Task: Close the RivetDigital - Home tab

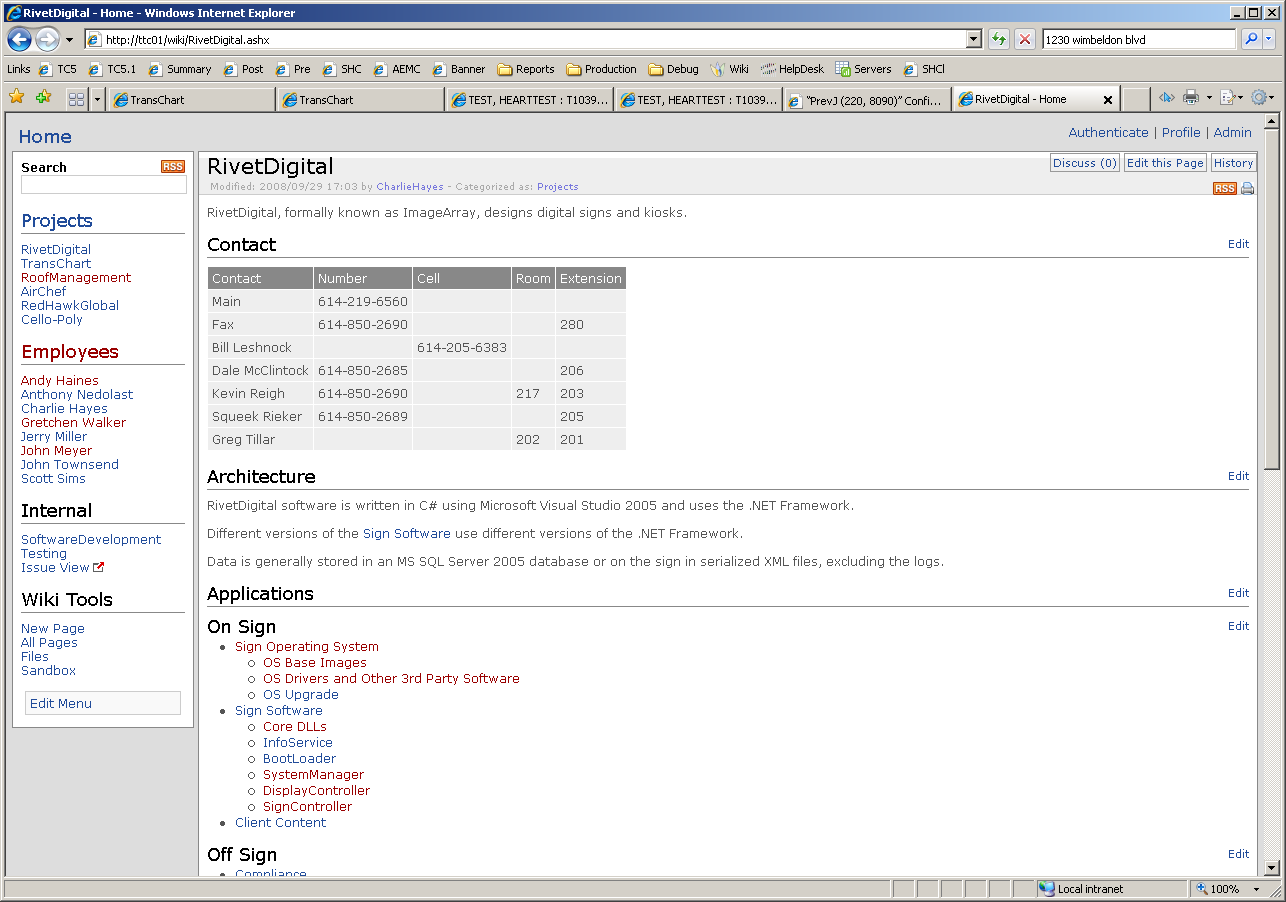Action: pos(1107,100)
